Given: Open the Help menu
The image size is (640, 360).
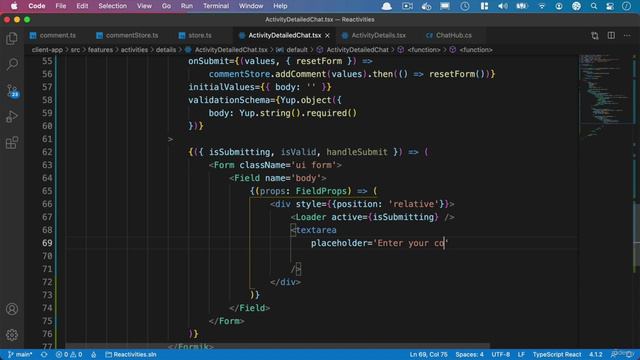Looking at the screenshot, I should (280, 6).
